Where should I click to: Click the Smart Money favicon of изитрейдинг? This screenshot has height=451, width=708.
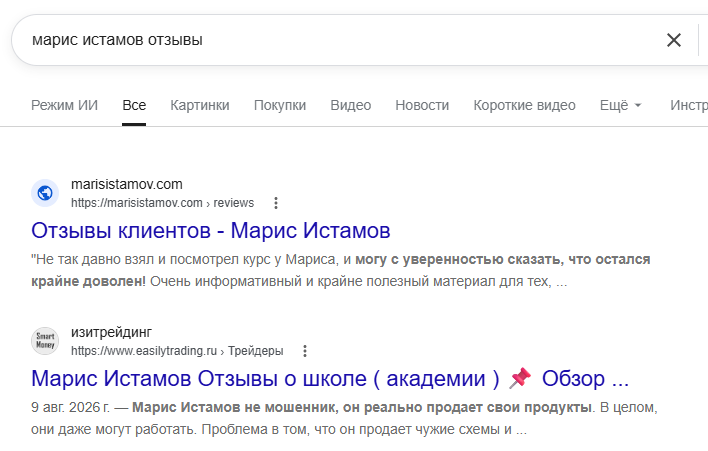coord(45,341)
